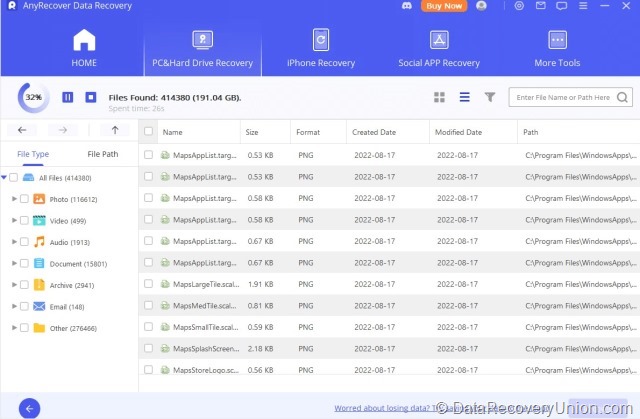Click the 32% scan progress ring

click(33, 97)
